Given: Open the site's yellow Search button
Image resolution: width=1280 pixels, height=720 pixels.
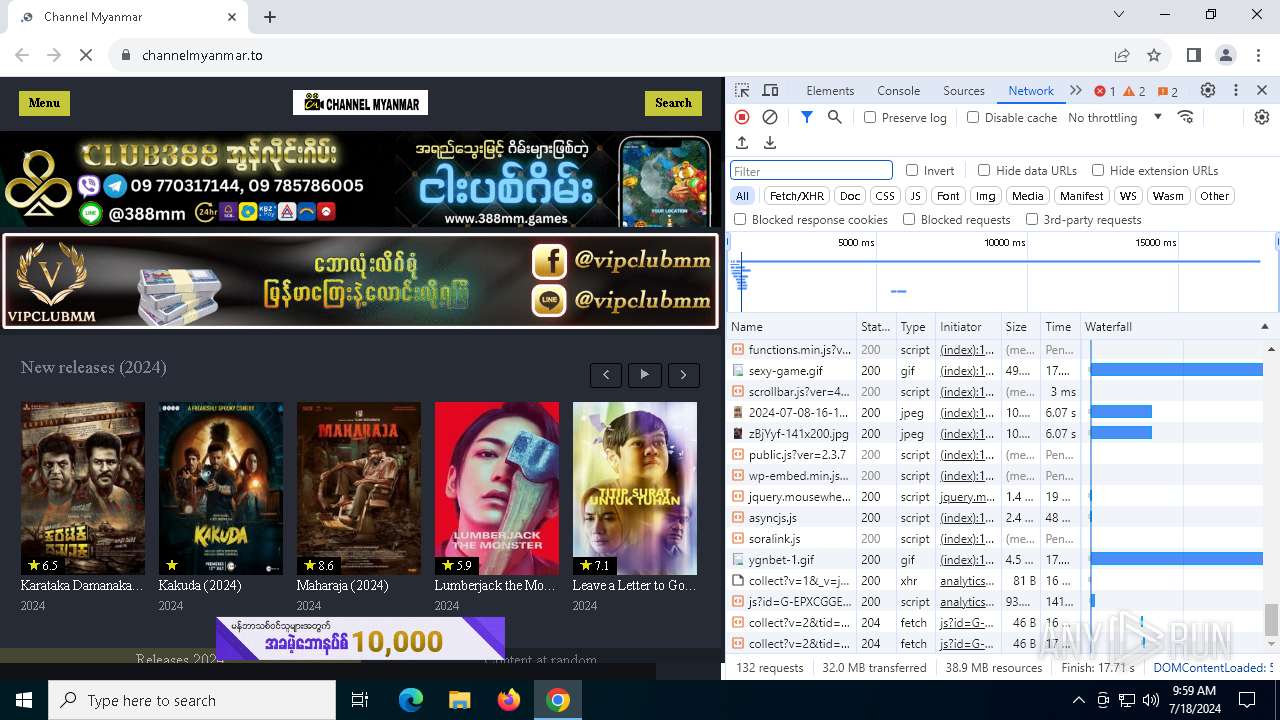Looking at the screenshot, I should (673, 103).
